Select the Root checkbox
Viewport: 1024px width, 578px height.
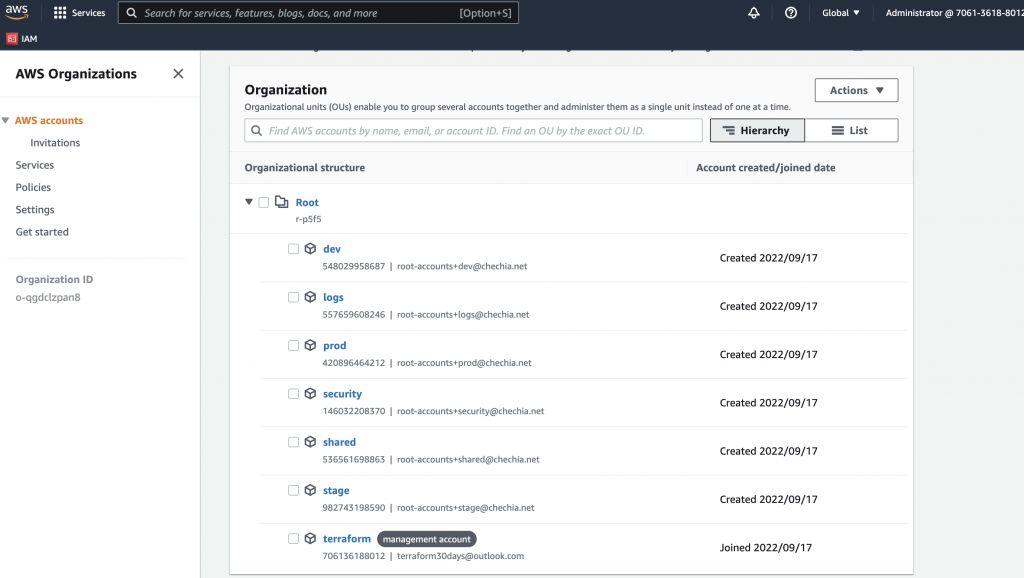264,202
